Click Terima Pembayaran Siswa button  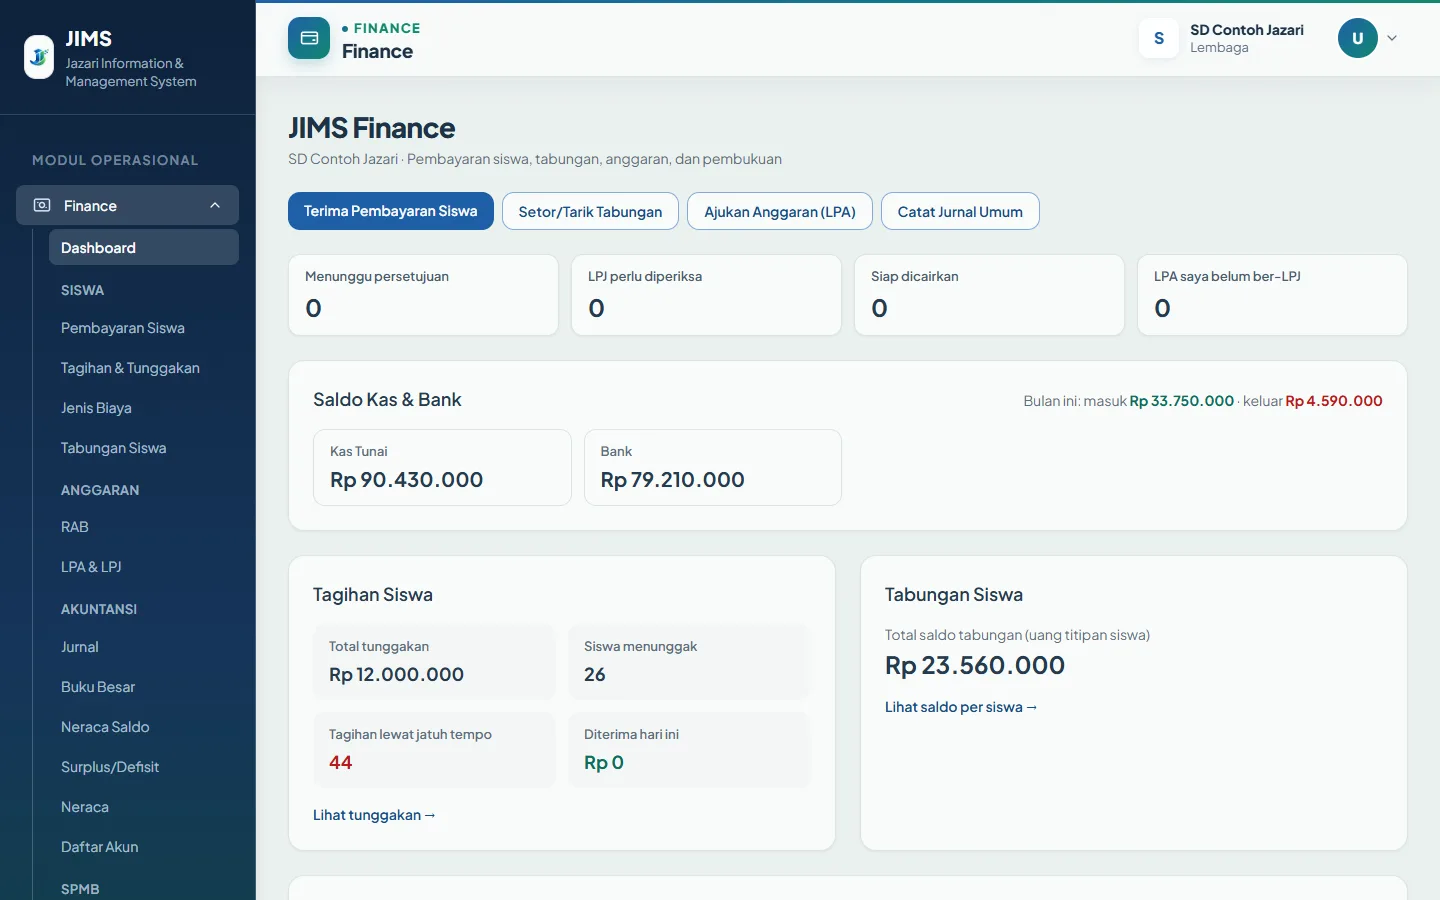click(391, 211)
